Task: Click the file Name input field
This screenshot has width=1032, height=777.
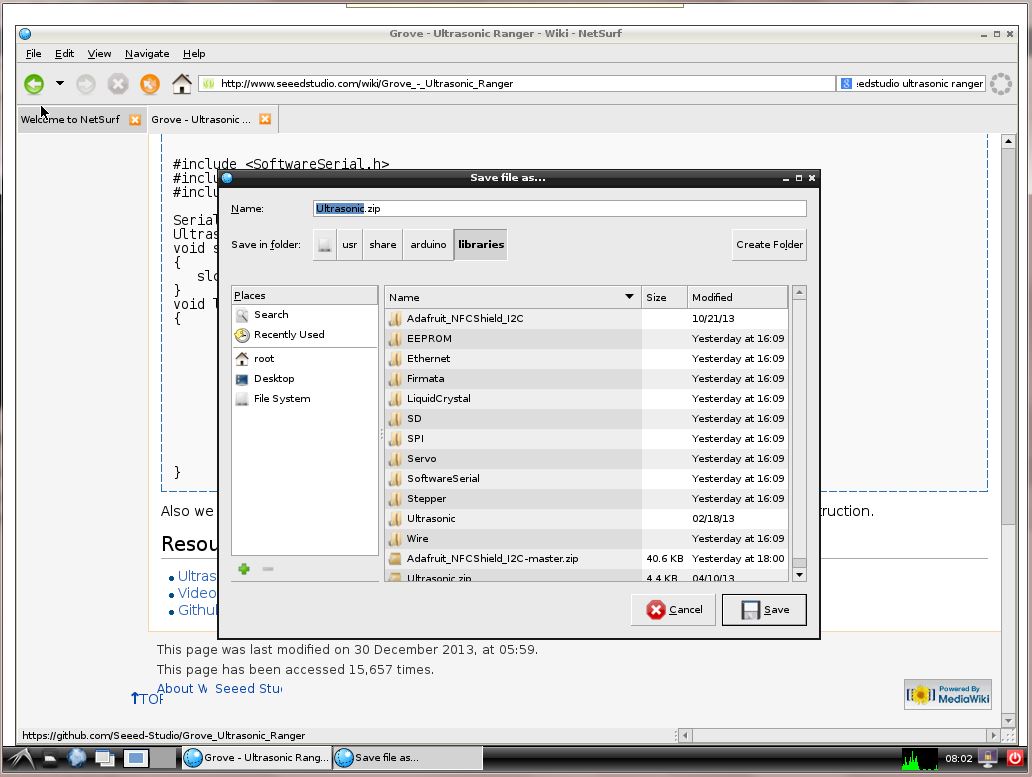Action: [560, 209]
